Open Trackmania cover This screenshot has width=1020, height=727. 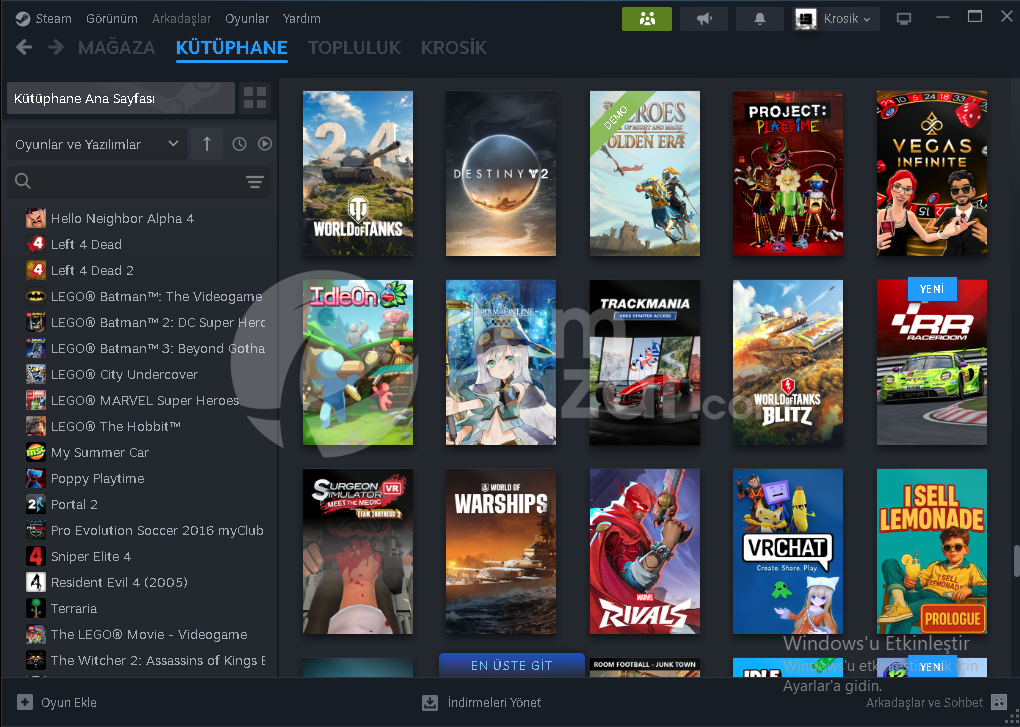[x=645, y=362]
